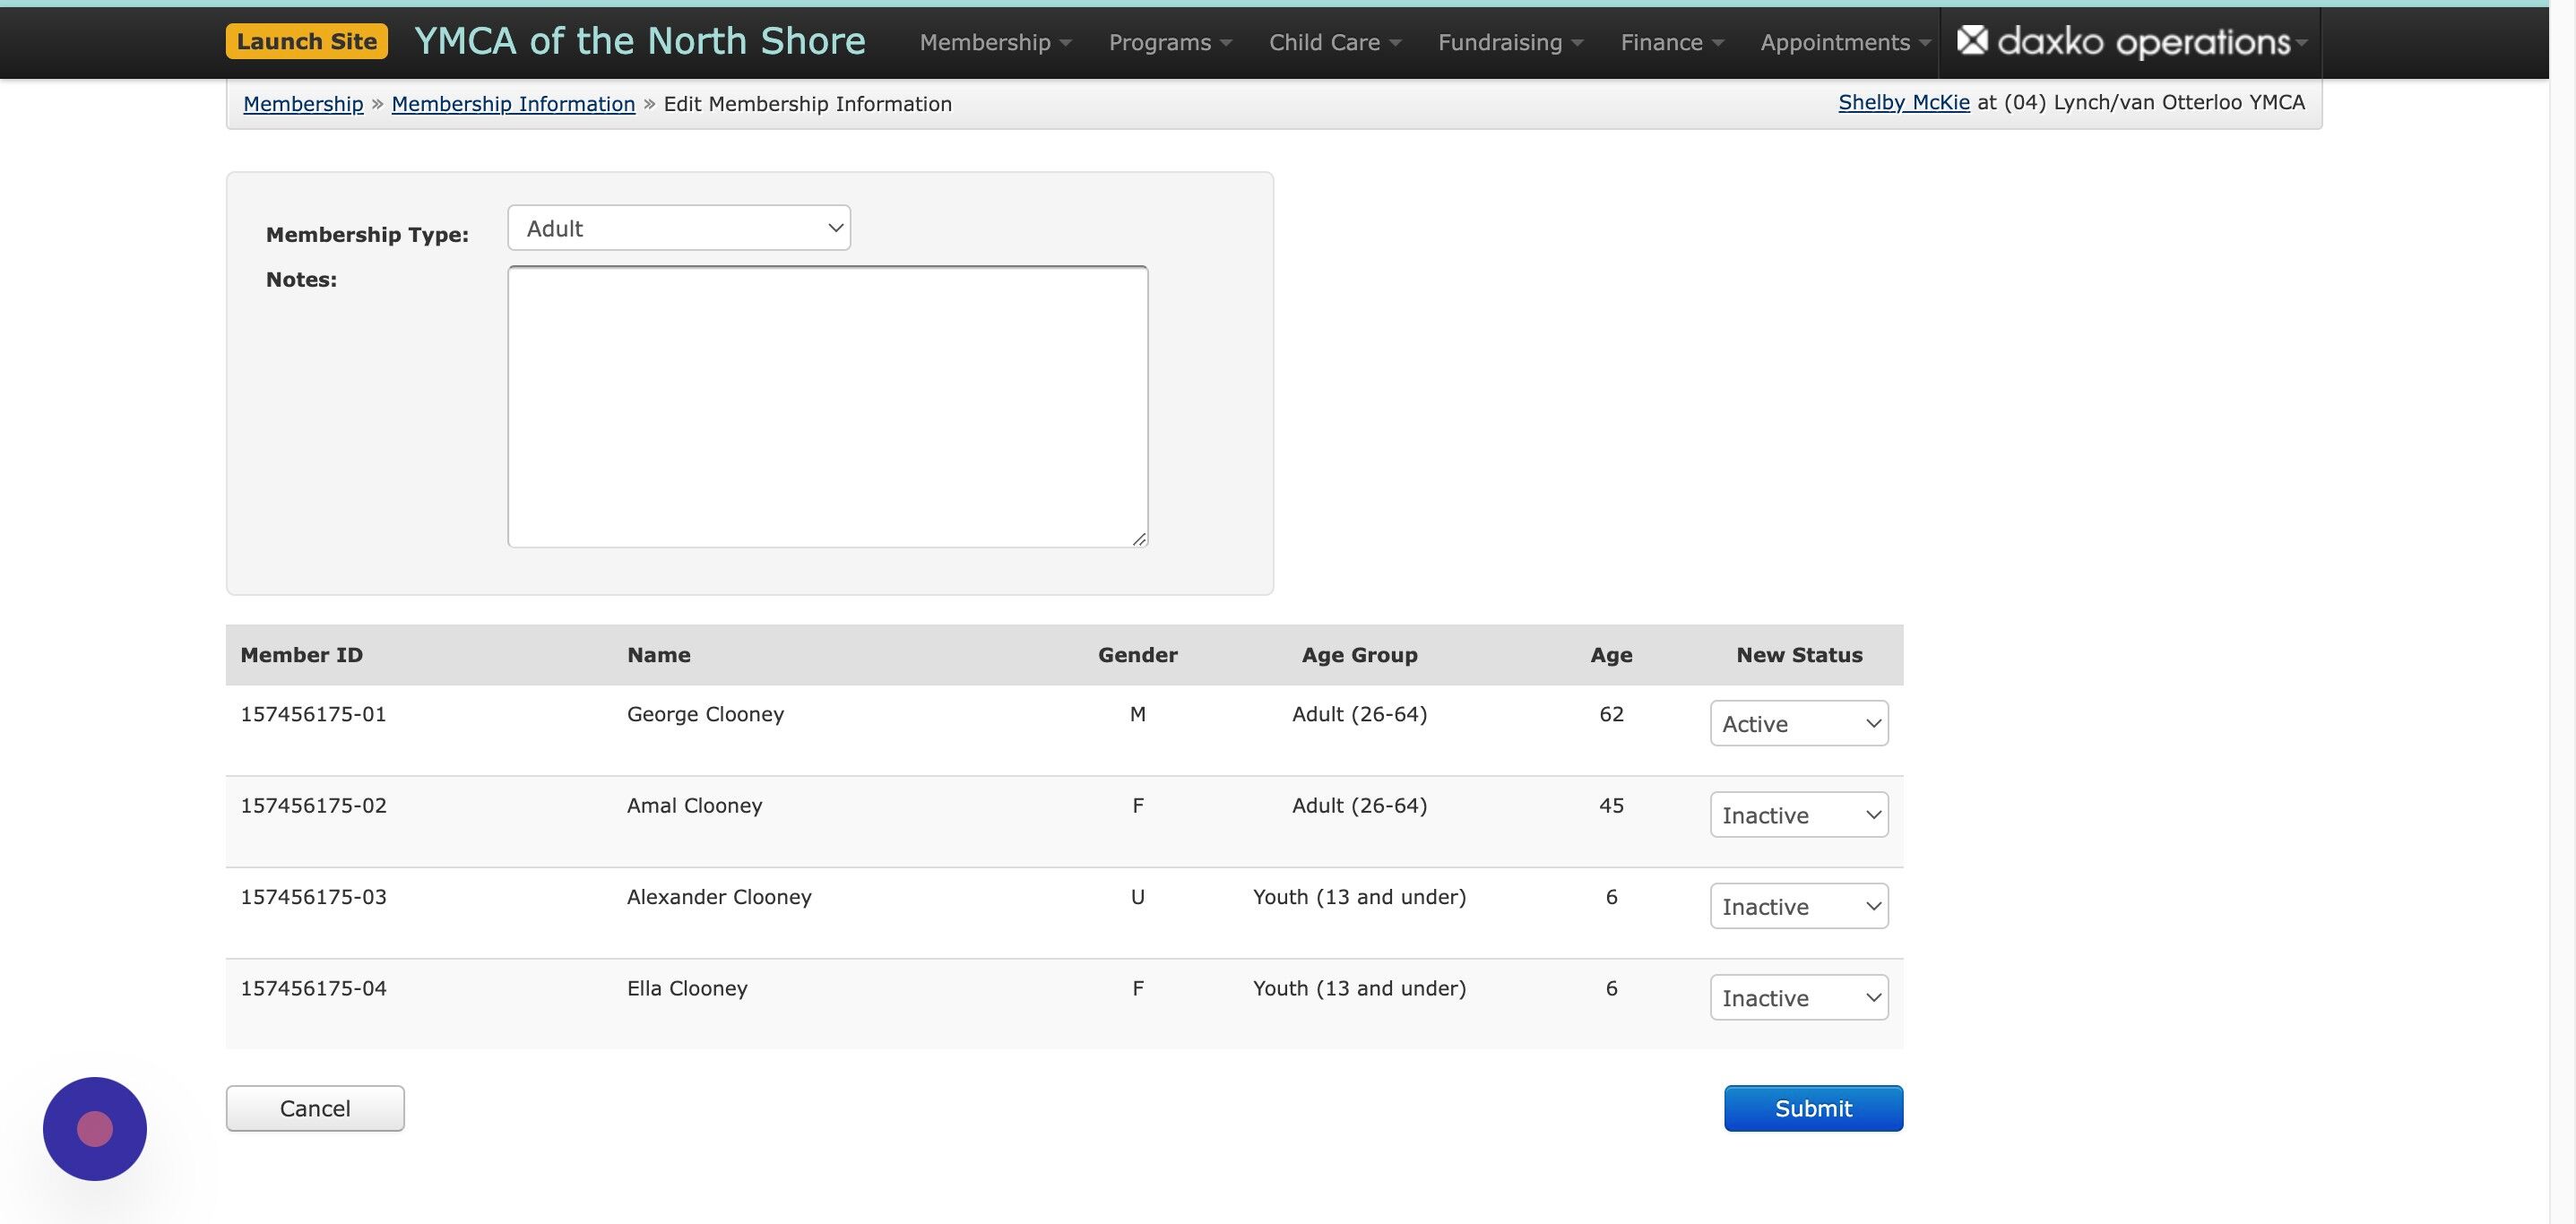This screenshot has width=2576, height=1224.
Task: Open the Membership Type dropdown
Action: (x=679, y=228)
